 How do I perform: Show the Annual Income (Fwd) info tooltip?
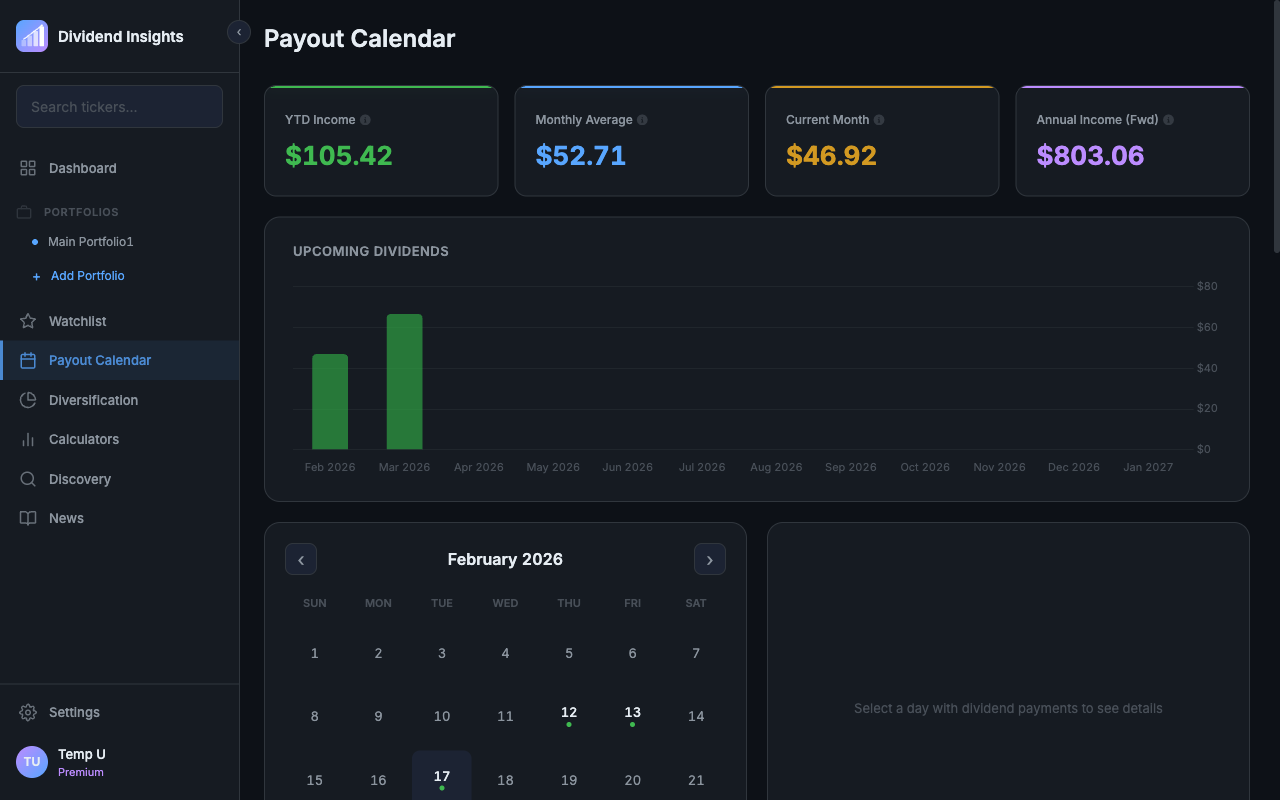tap(1169, 119)
